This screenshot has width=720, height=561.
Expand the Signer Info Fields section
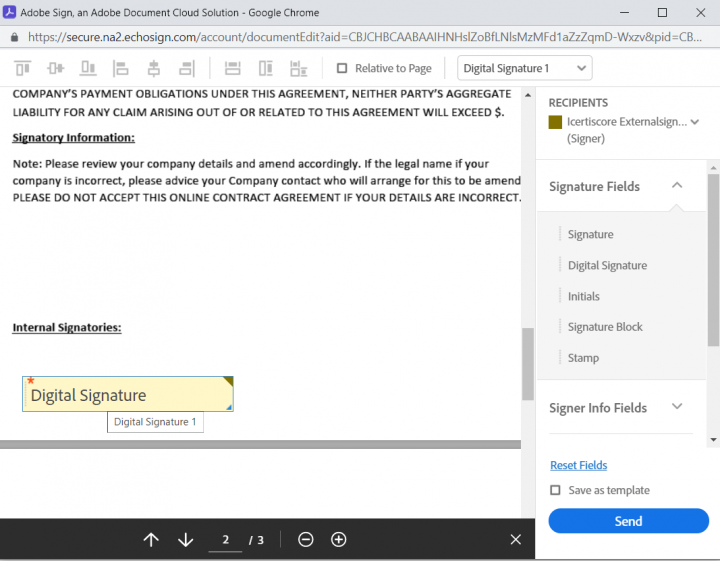pyautogui.click(x=677, y=406)
